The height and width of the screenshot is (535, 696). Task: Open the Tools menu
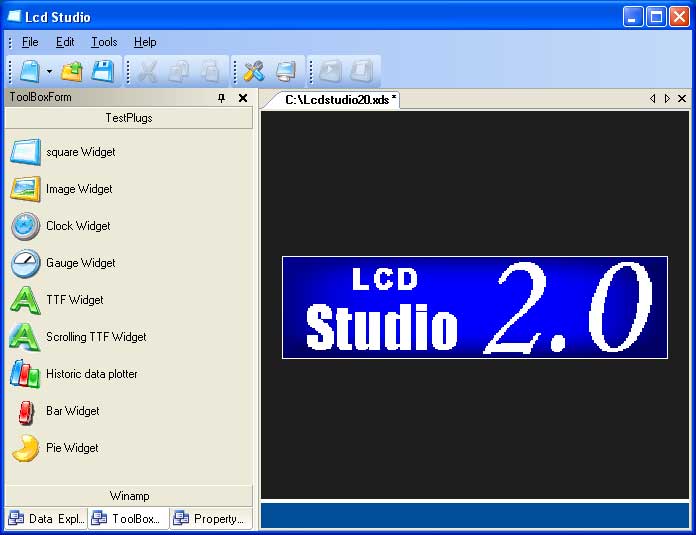[104, 42]
